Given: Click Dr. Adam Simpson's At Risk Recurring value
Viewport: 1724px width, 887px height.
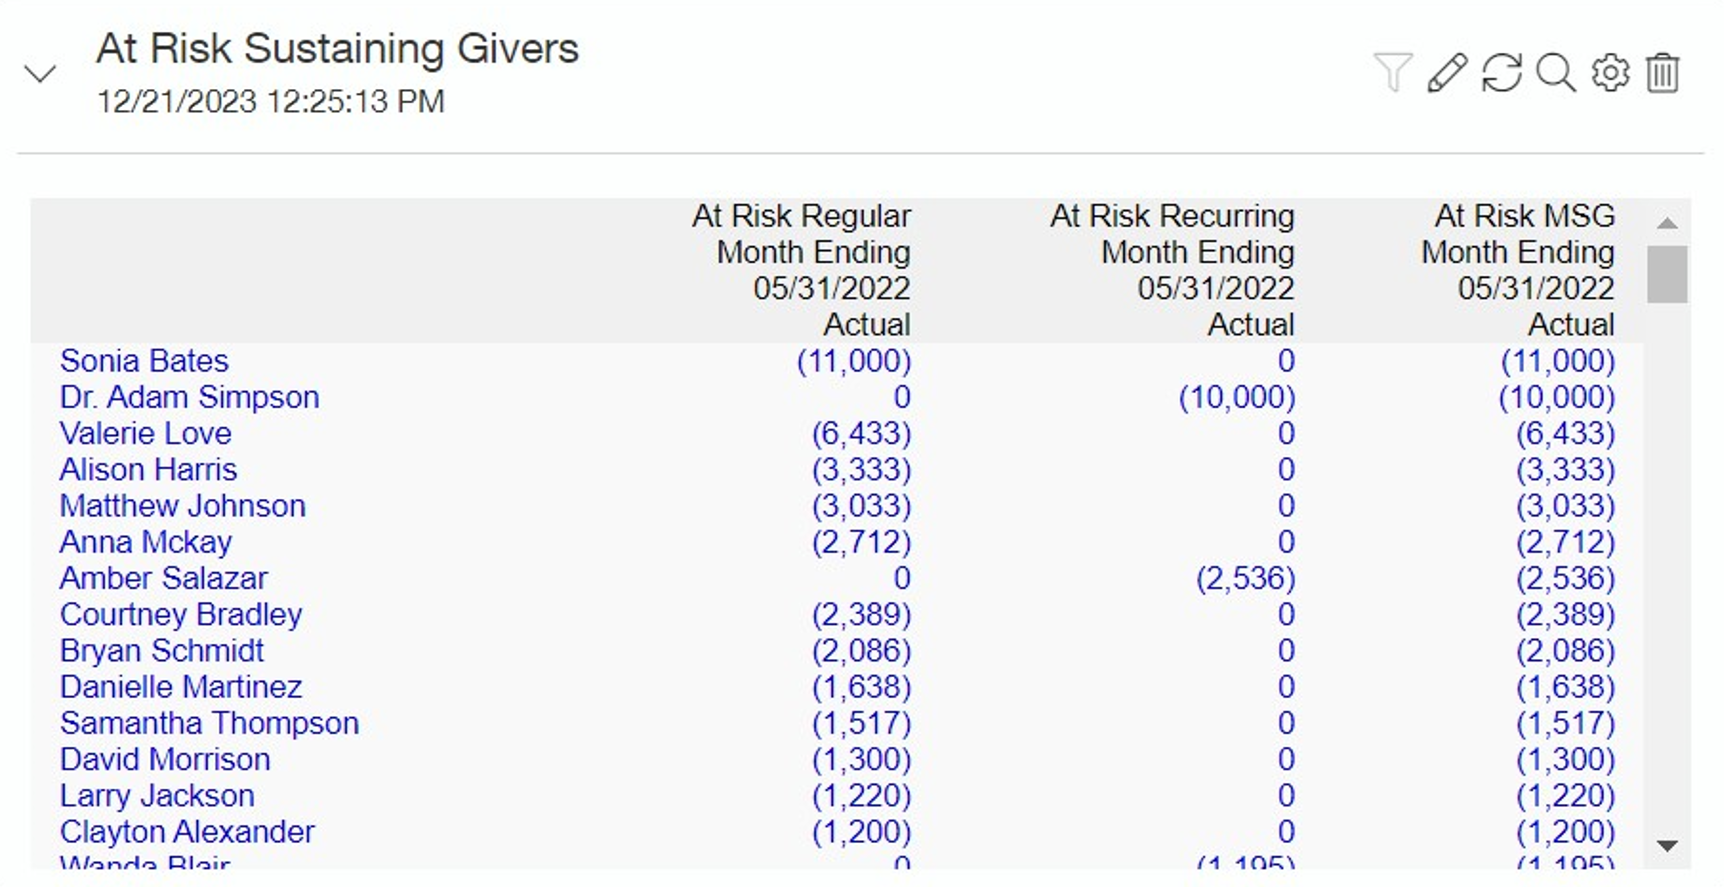Looking at the screenshot, I should 1236,397.
